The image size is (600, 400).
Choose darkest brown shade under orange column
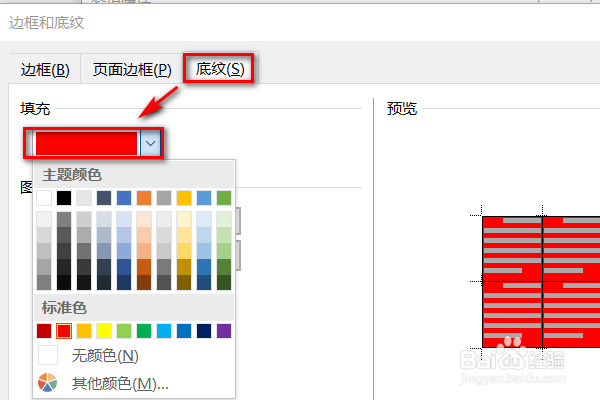pos(144,282)
